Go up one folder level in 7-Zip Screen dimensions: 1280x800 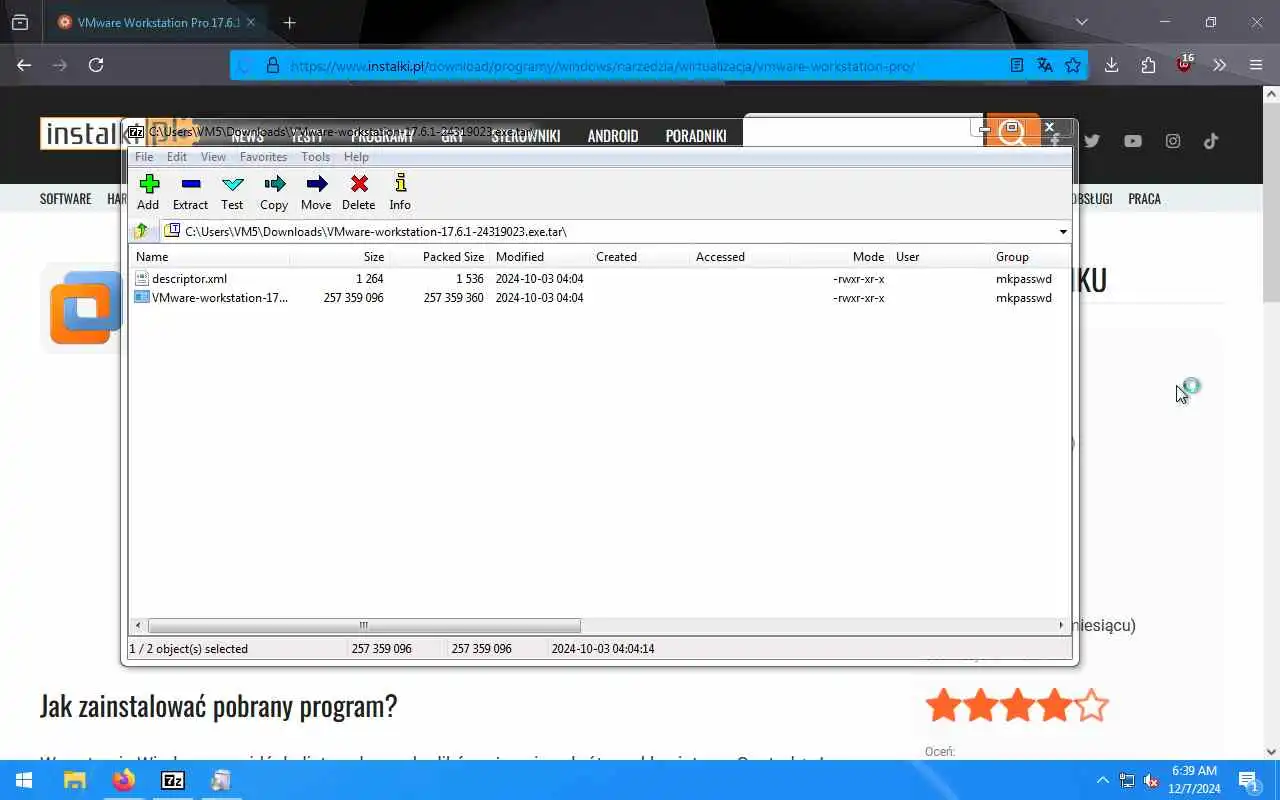click(141, 231)
